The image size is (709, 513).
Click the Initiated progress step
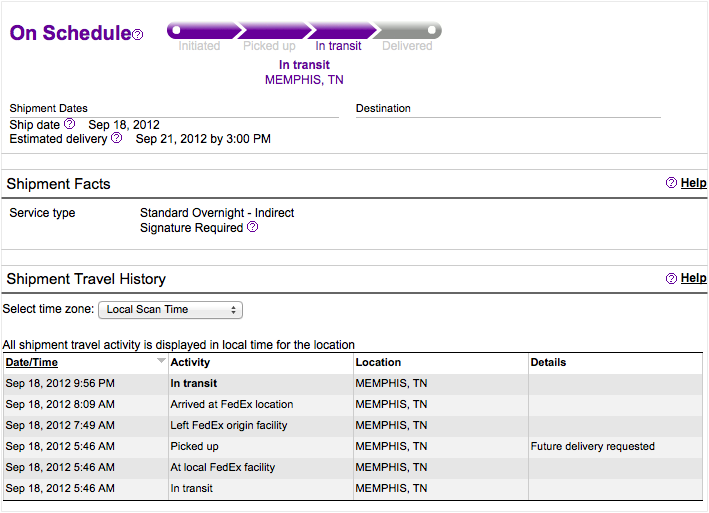199,46
